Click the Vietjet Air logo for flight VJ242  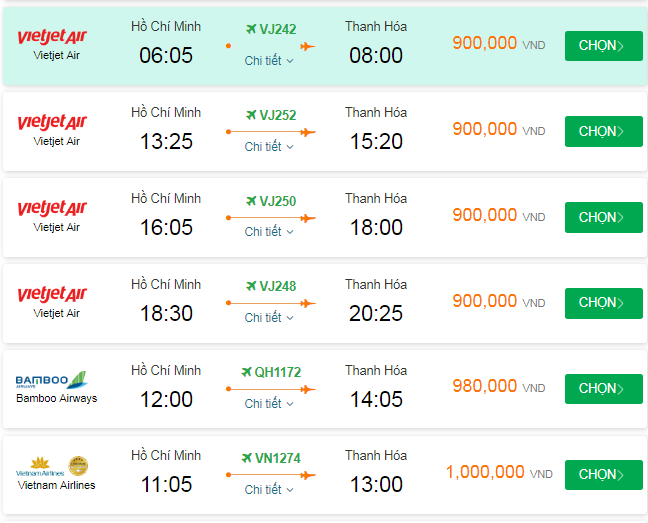(52, 37)
